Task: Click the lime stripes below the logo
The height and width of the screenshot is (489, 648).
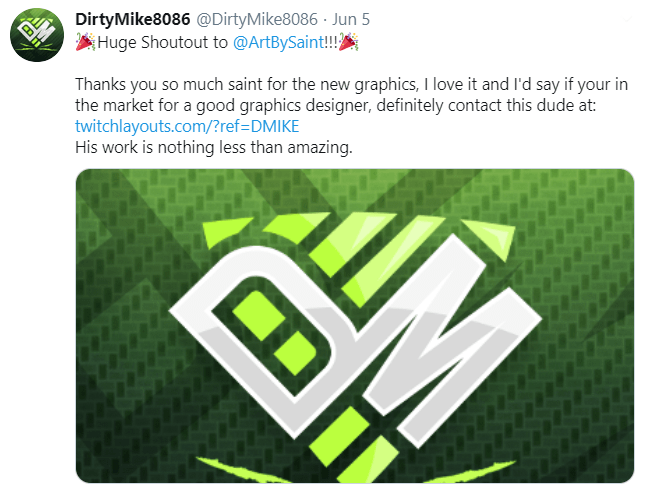Action: click(x=353, y=444)
